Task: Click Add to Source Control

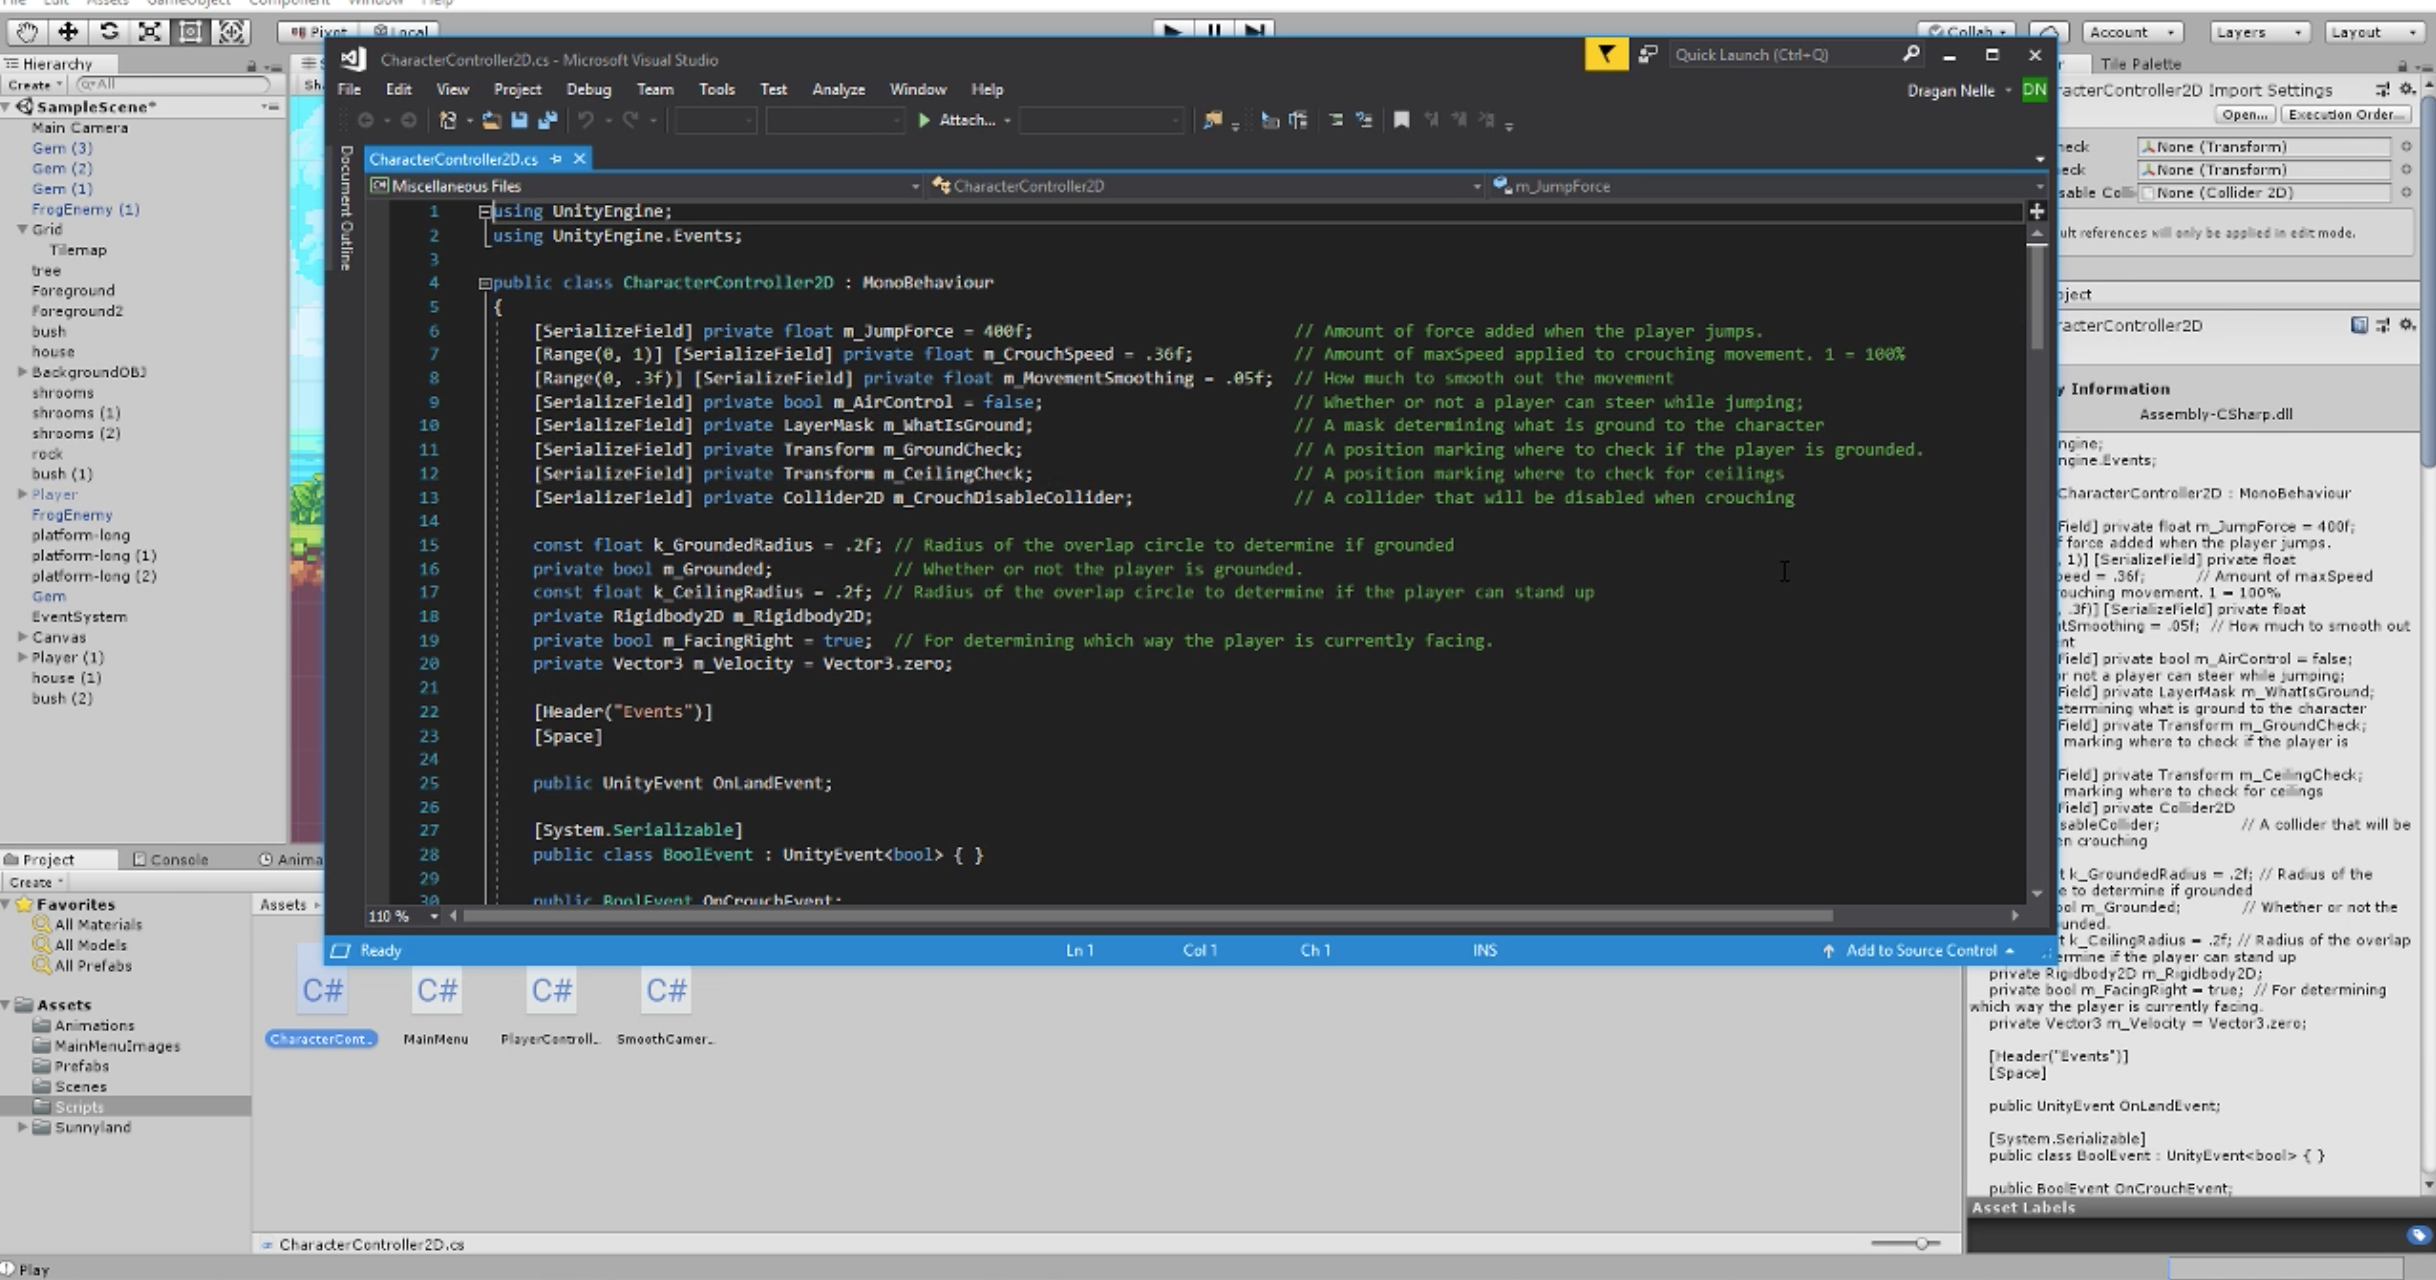Action: tap(1920, 950)
